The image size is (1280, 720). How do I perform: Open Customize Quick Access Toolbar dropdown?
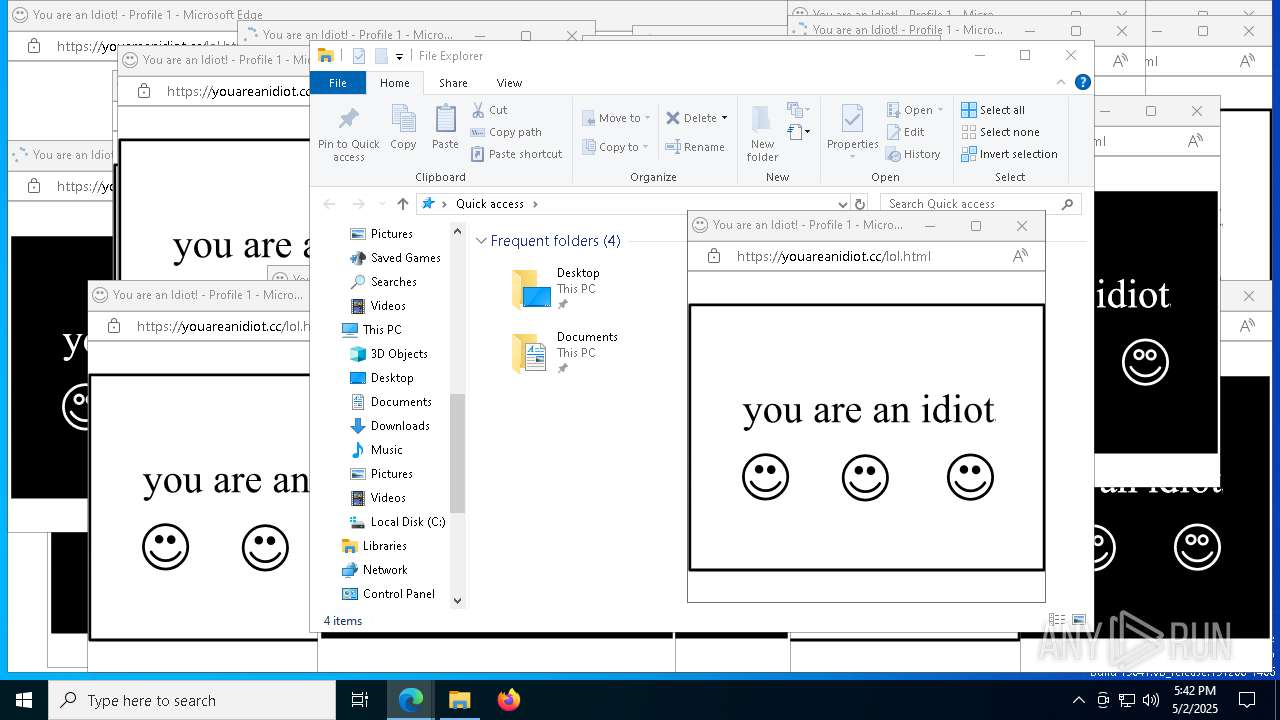[399, 56]
